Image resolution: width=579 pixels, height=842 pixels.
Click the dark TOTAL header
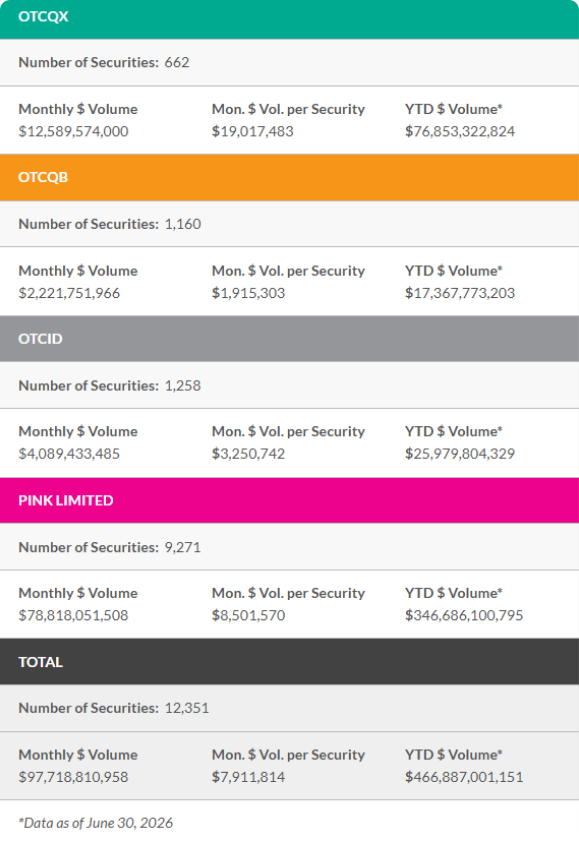(x=290, y=662)
